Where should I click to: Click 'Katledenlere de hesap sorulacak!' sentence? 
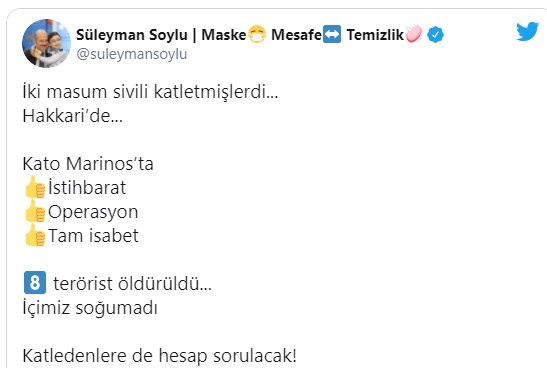point(159,355)
